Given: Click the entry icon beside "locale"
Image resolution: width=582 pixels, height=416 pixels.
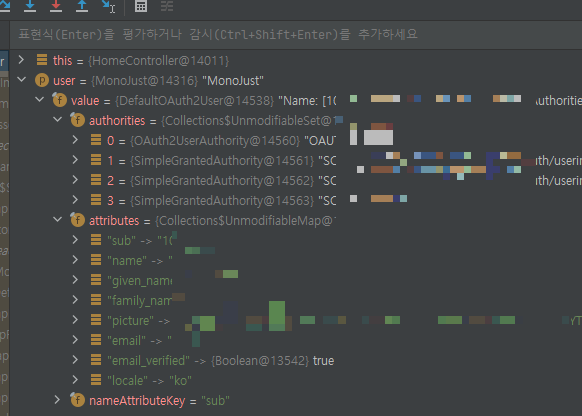Looking at the screenshot, I should [96, 380].
